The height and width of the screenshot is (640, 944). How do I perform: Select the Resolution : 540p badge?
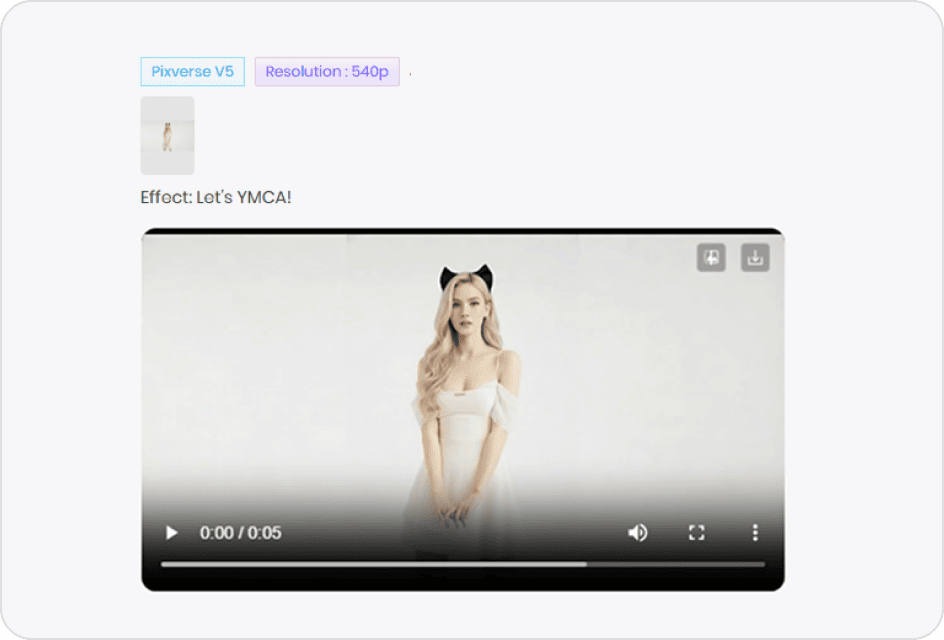pyautogui.click(x=327, y=71)
